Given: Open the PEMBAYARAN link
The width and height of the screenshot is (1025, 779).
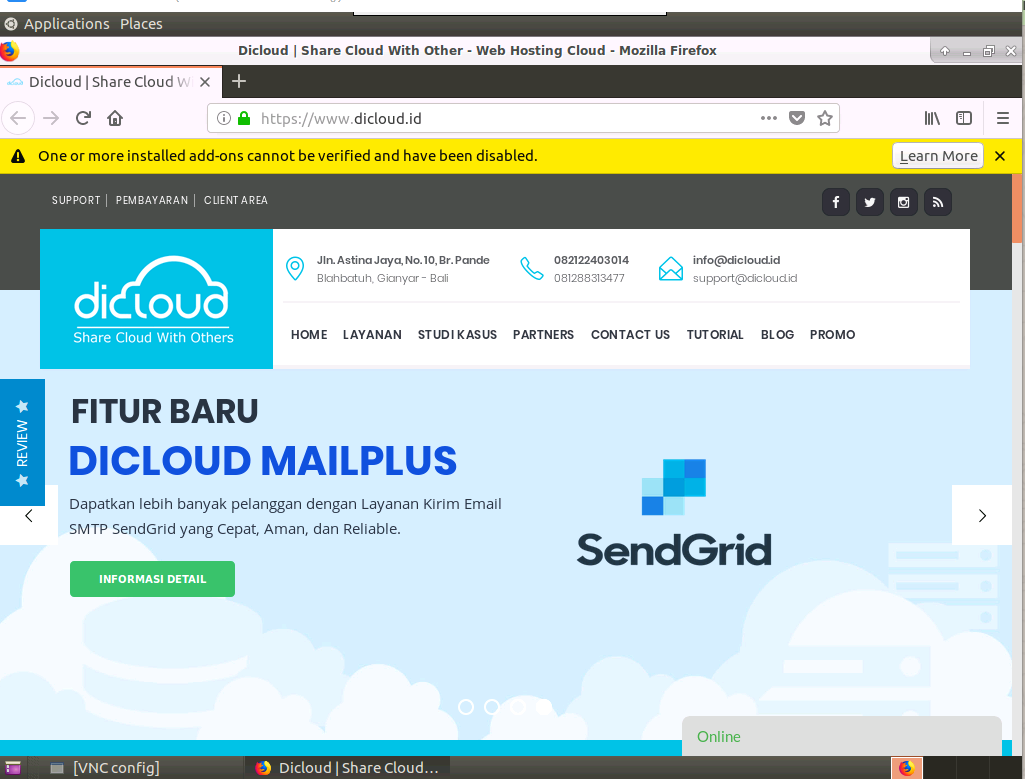Looking at the screenshot, I should [152, 200].
